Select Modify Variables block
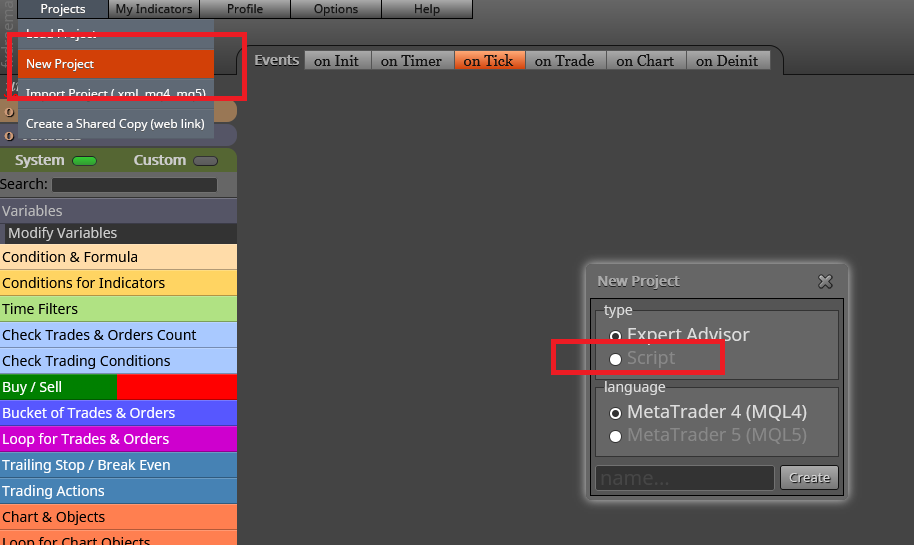This screenshot has height=545, width=914. click(121, 233)
